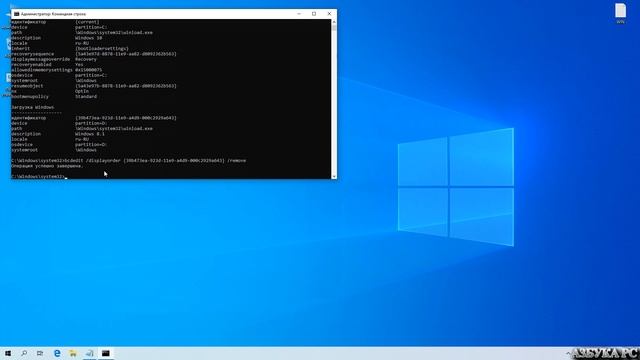The width and height of the screenshot is (640, 360).
Task: Click the "partition=D:" osdevice line
Action: pyautogui.click(x=59, y=144)
